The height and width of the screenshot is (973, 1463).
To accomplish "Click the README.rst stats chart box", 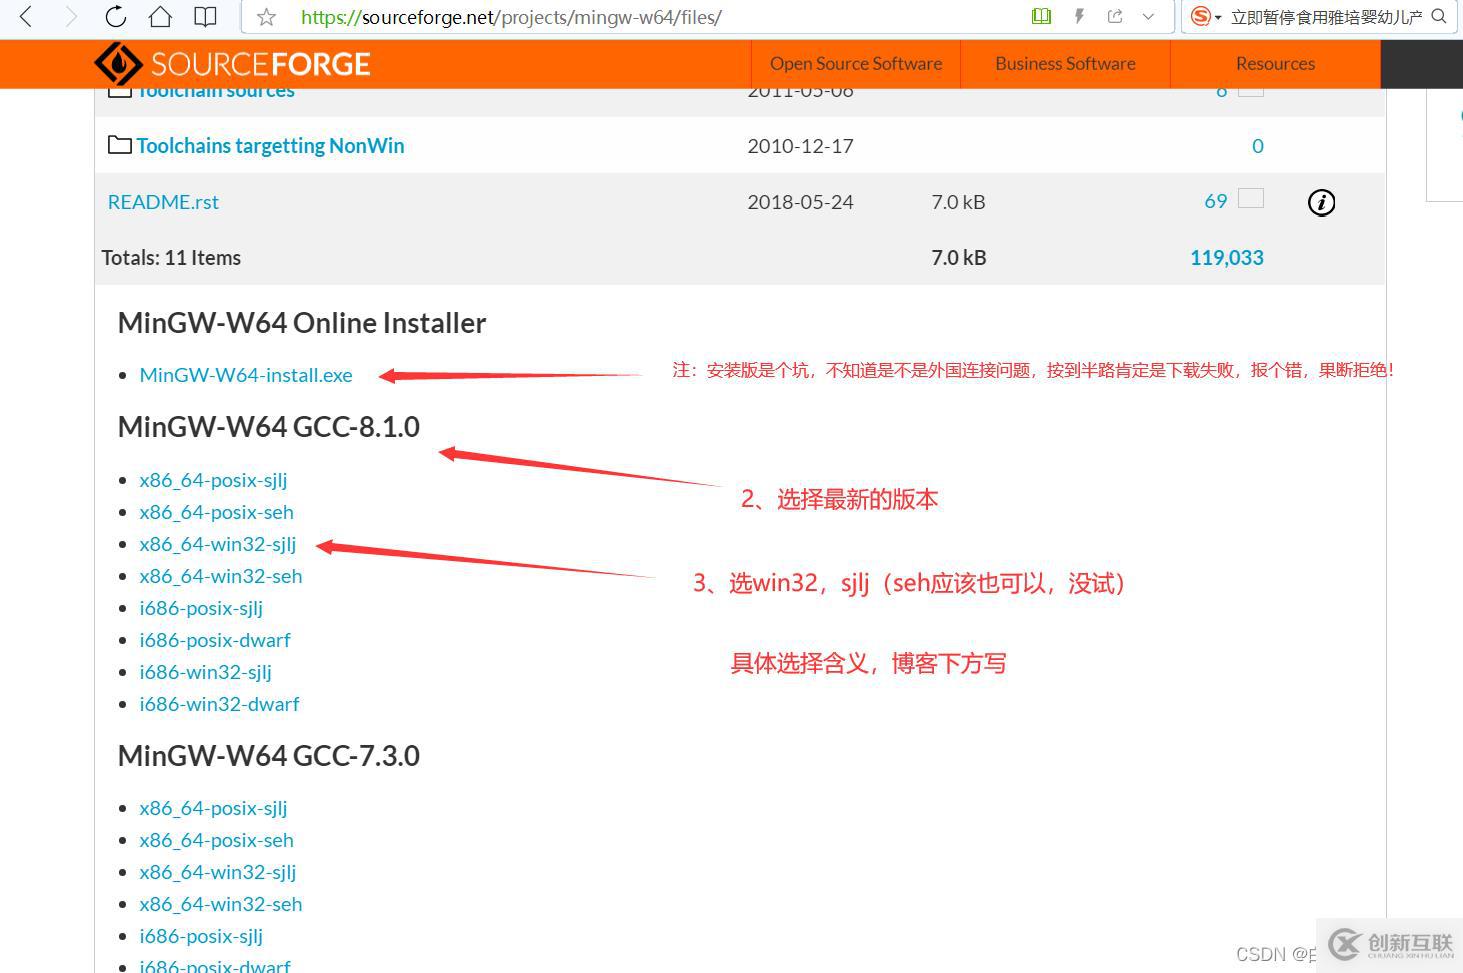I will pos(1251,198).
